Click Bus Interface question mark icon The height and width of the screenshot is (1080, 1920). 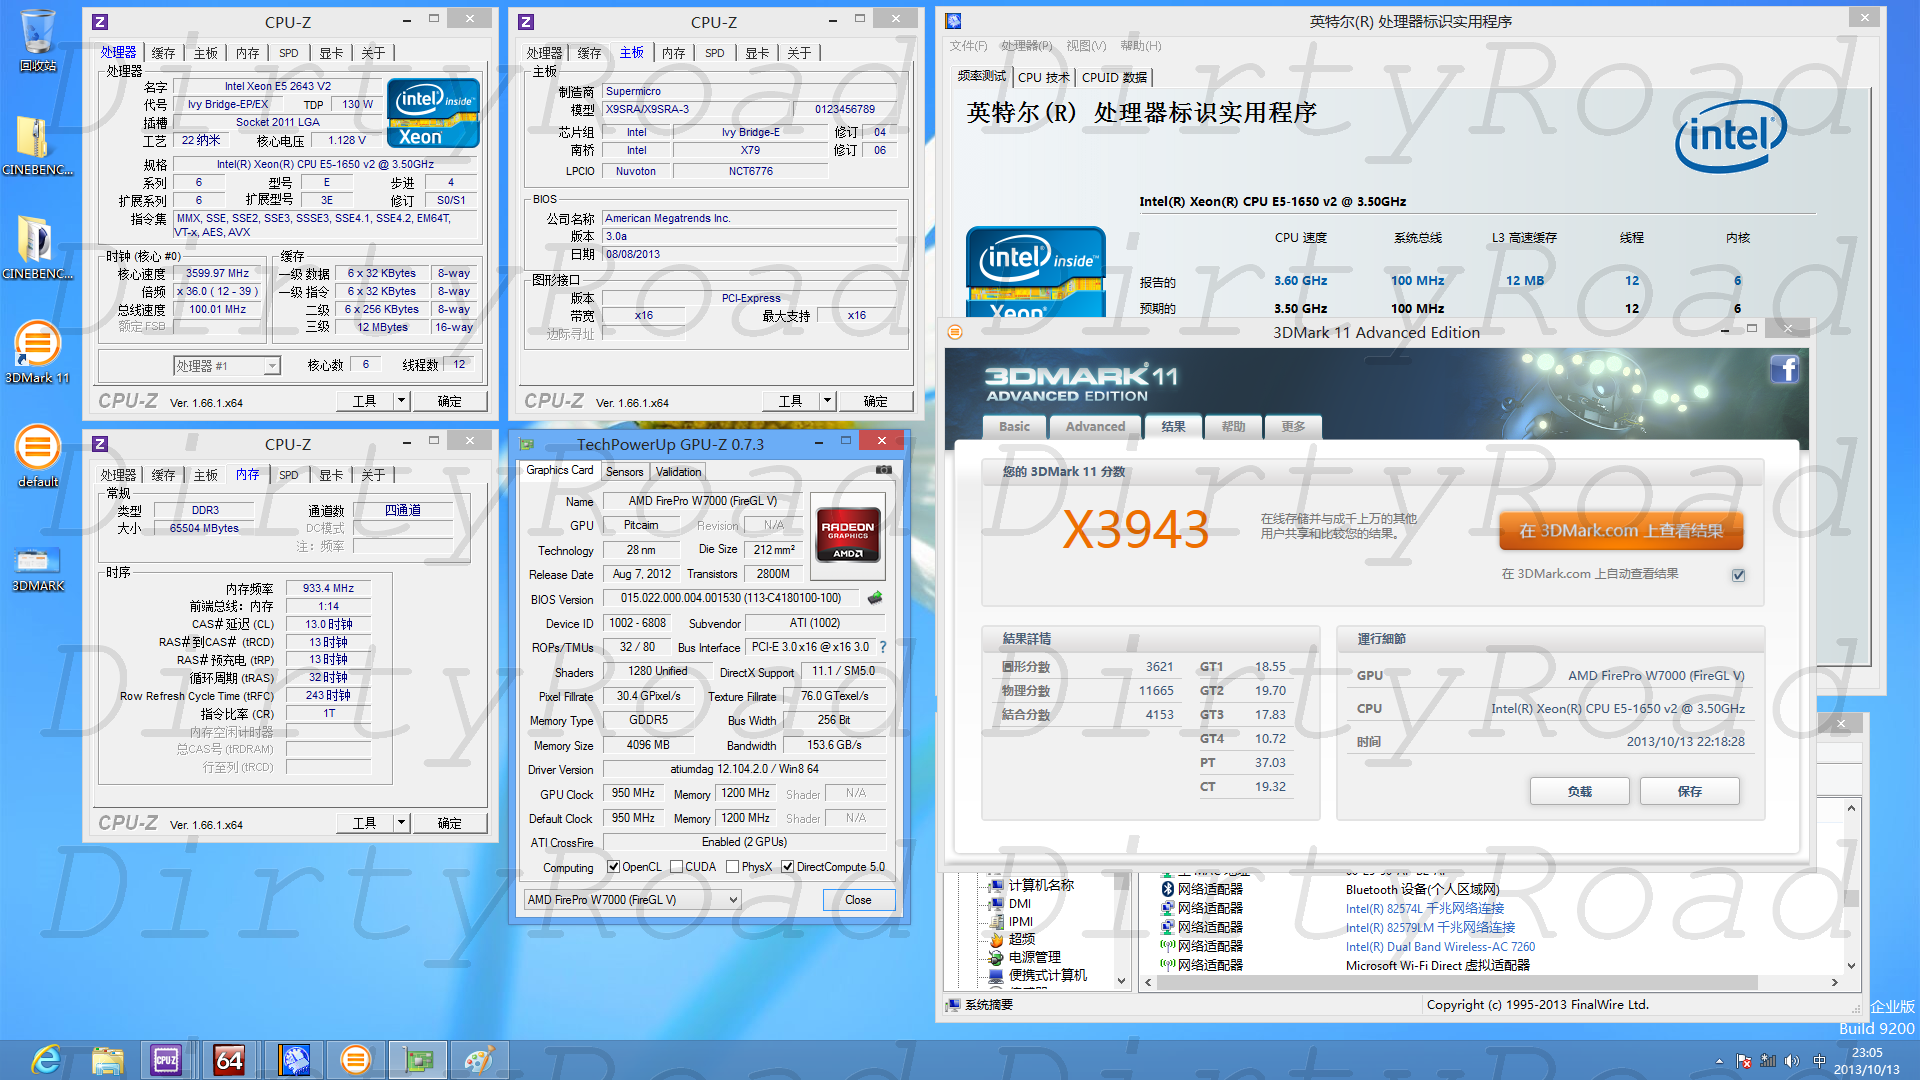(883, 647)
